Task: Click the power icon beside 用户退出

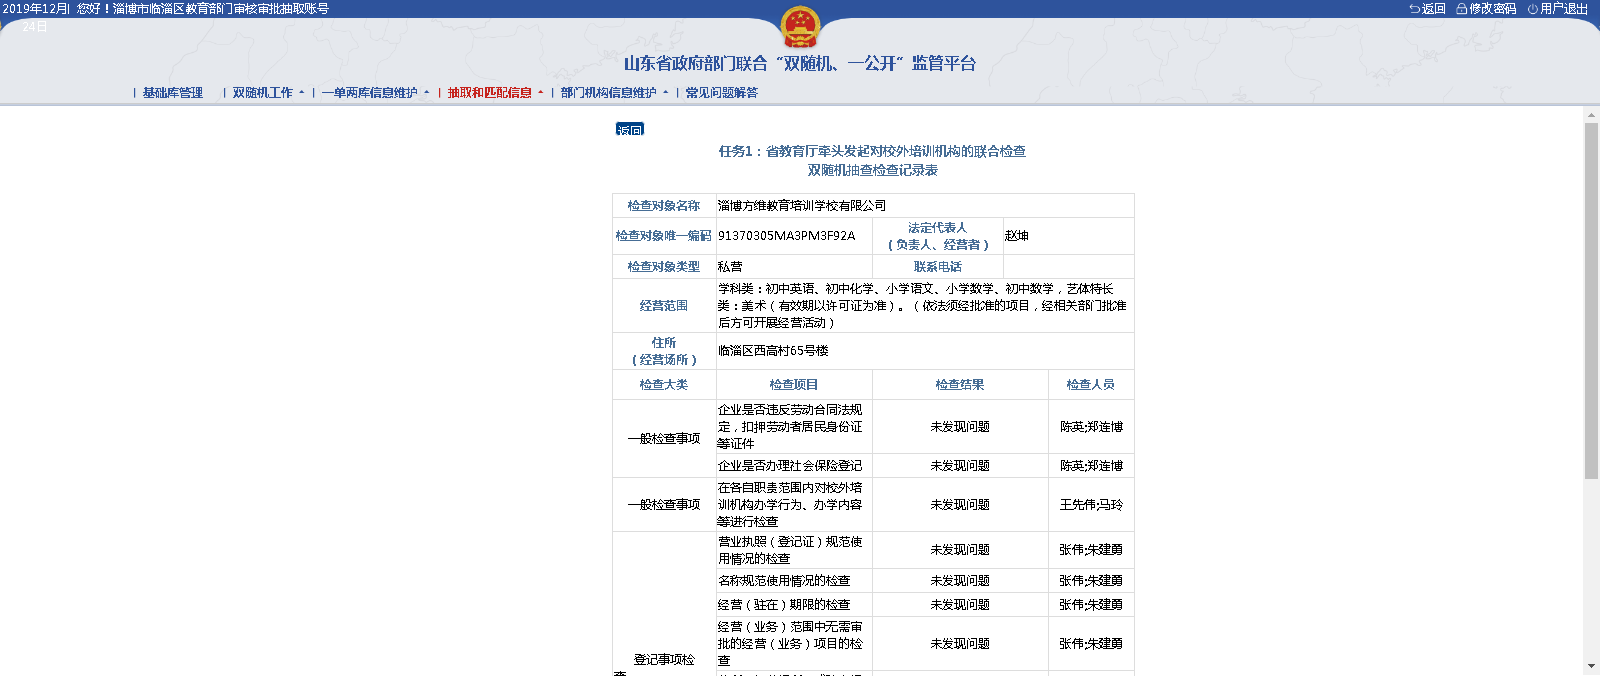Action: [x=1532, y=9]
